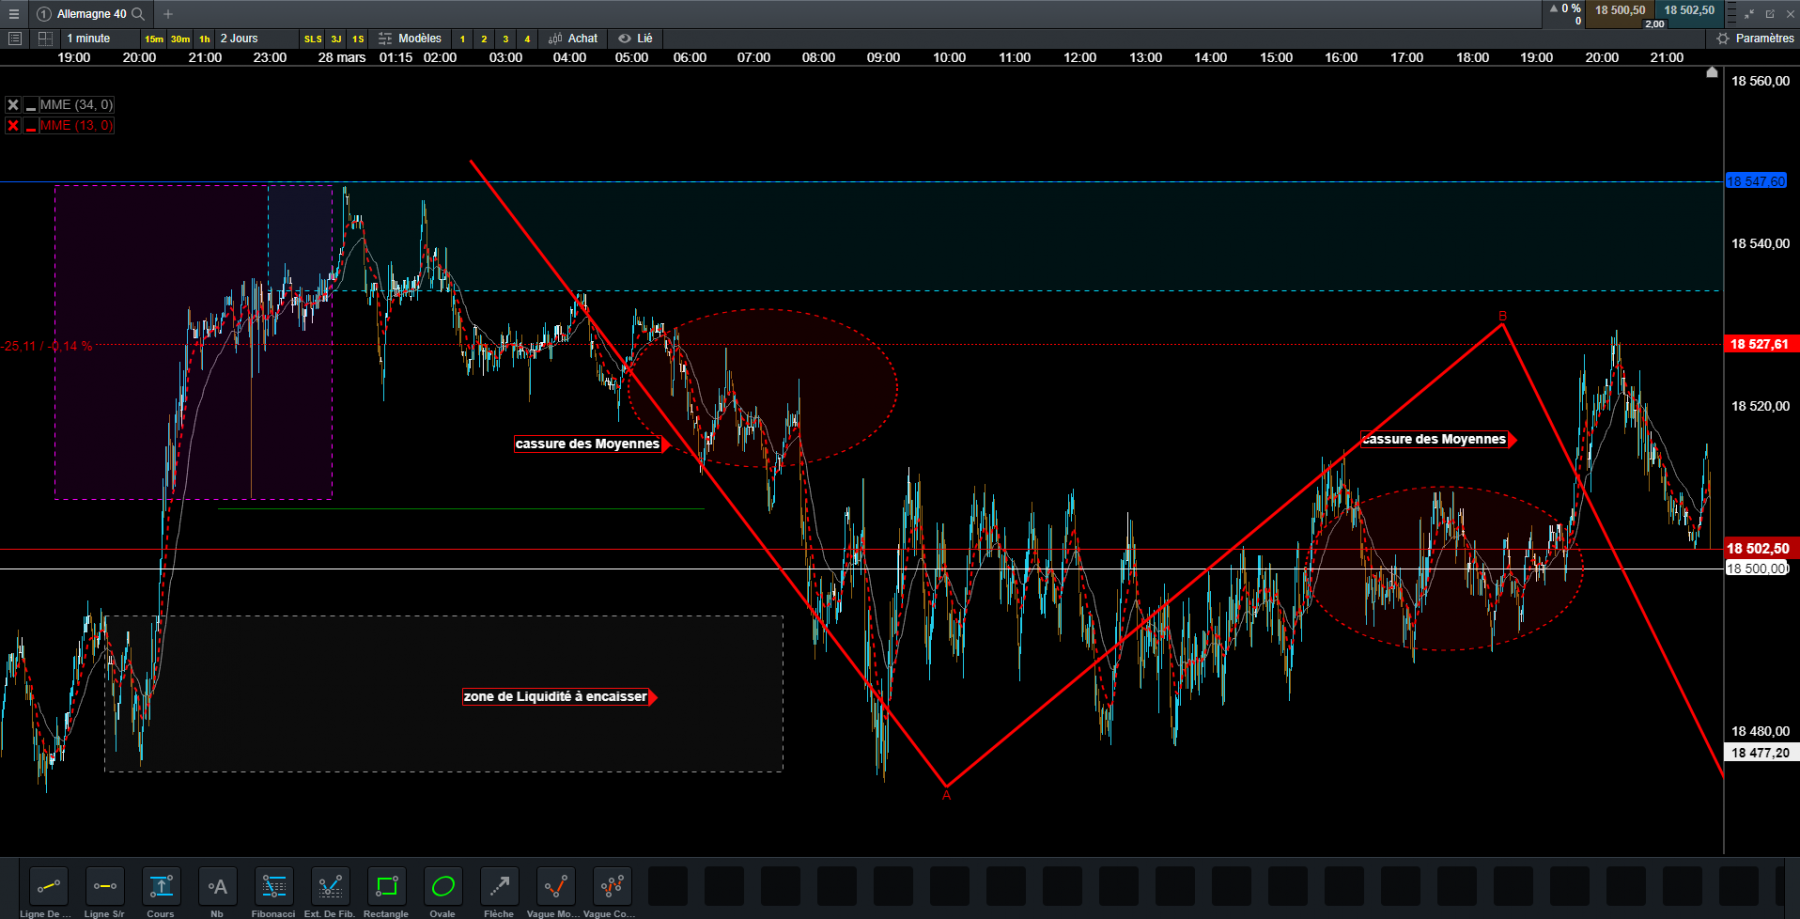Select the 1S period preset

[x=358, y=39]
